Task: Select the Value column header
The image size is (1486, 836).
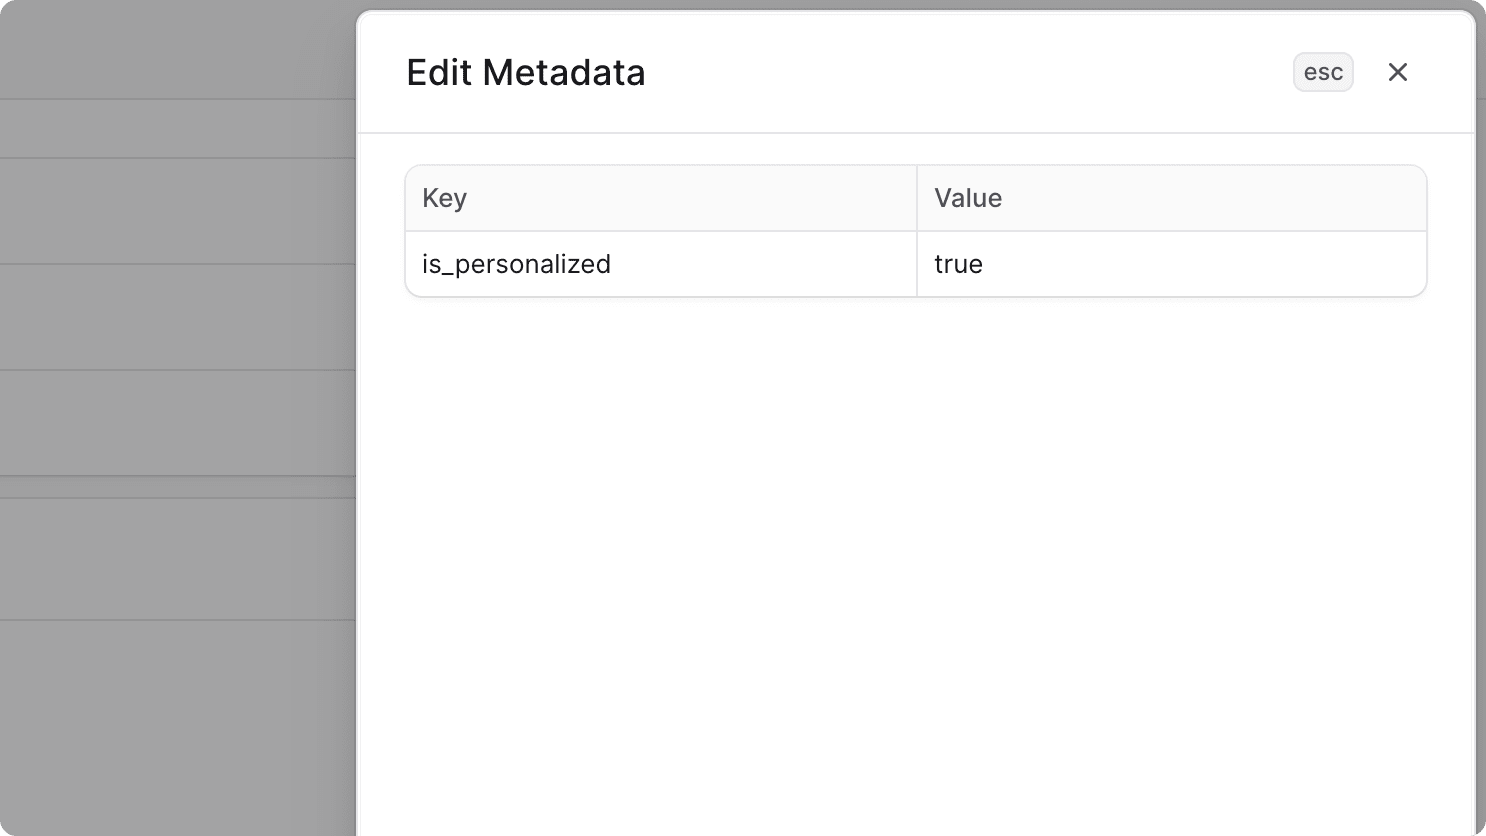Action: (966, 198)
